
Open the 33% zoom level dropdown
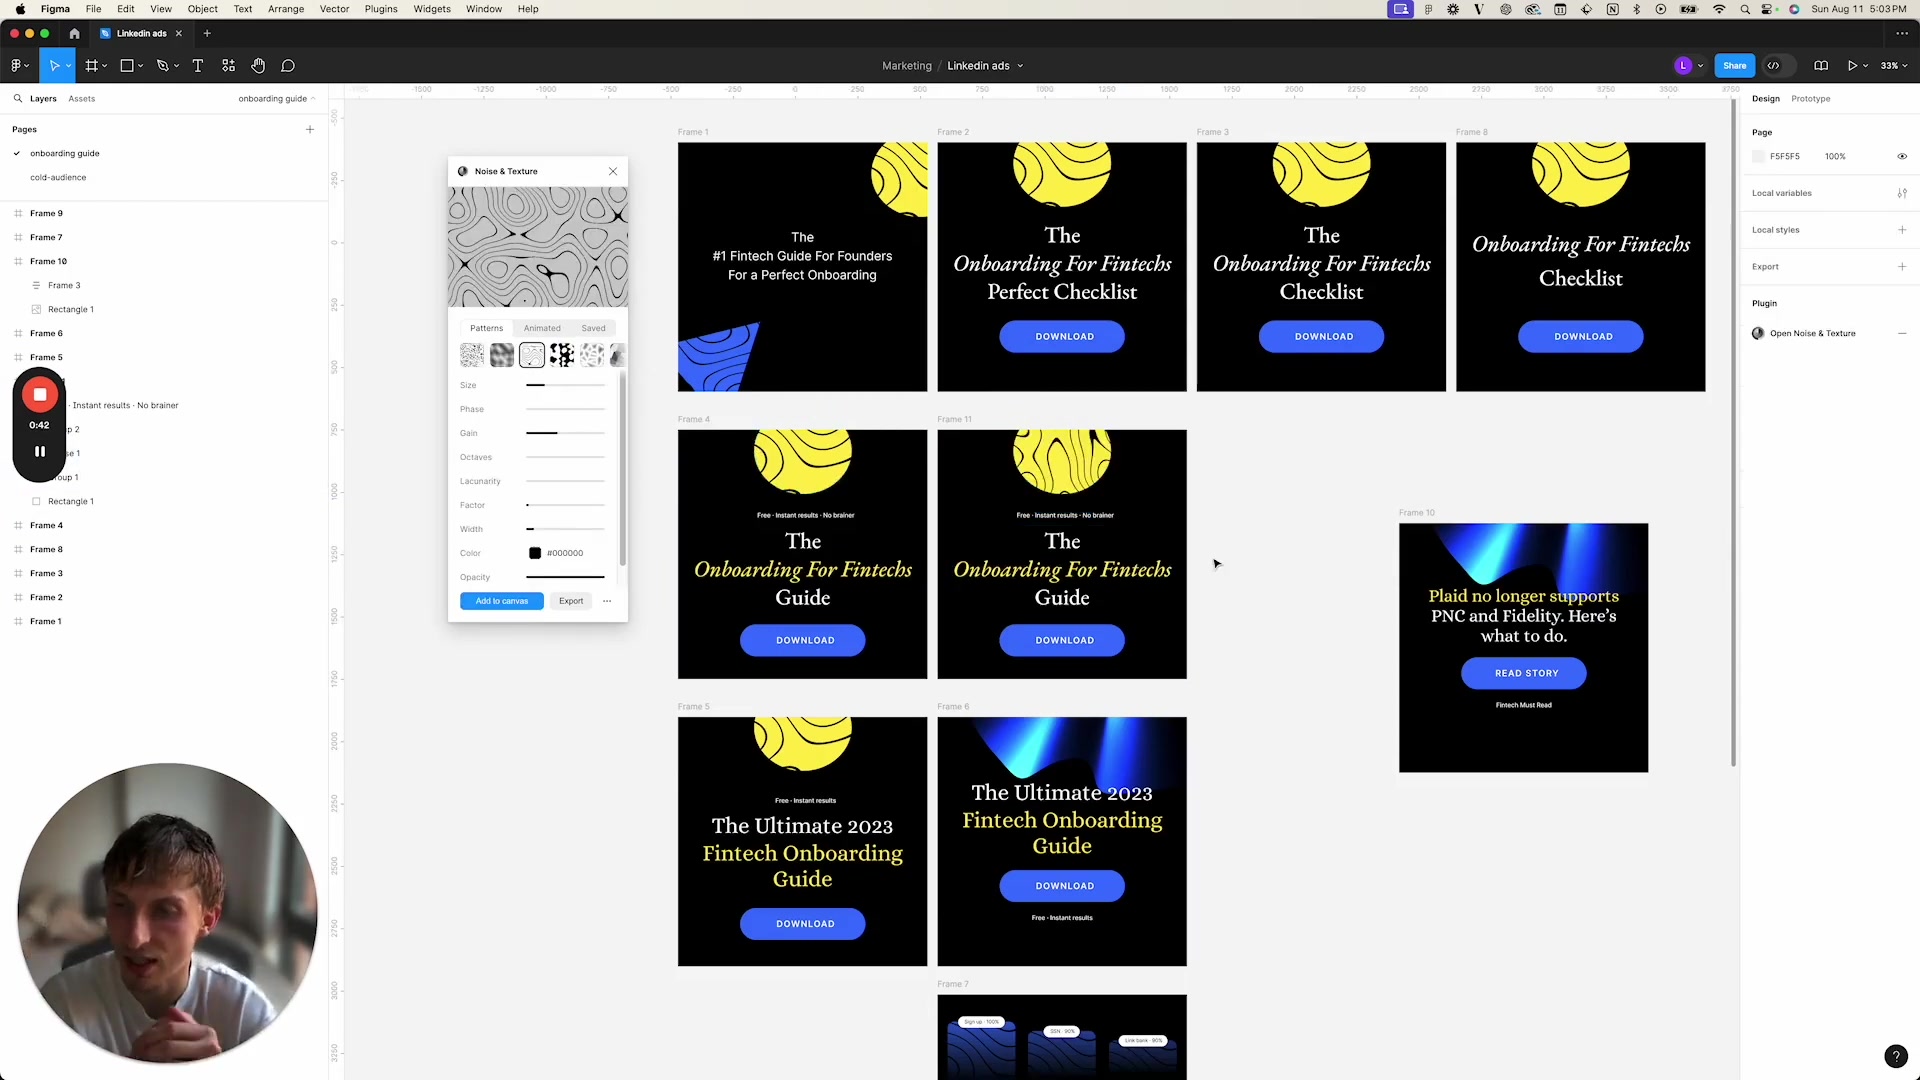click(x=1893, y=66)
